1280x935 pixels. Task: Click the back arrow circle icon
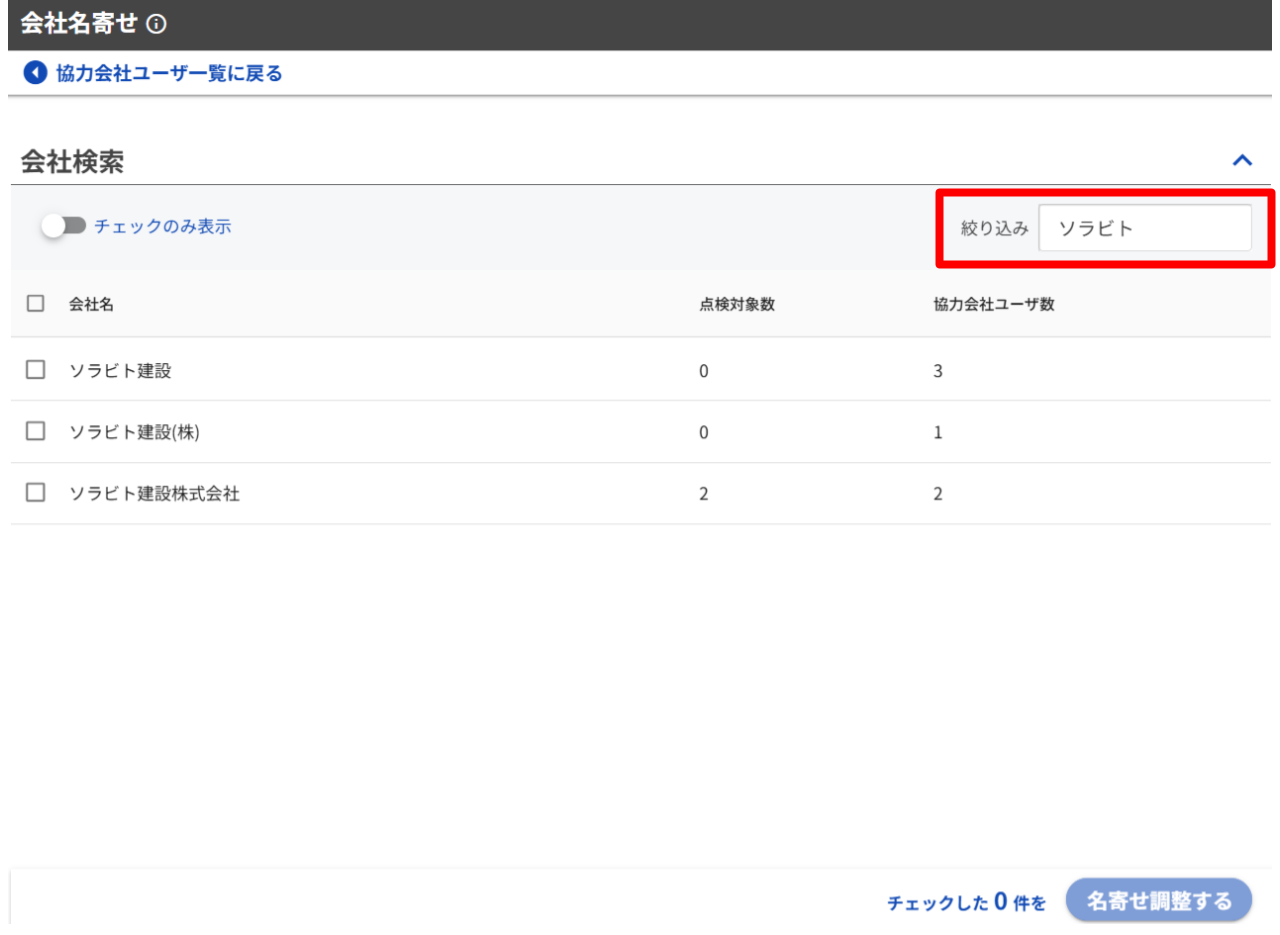pos(35,73)
